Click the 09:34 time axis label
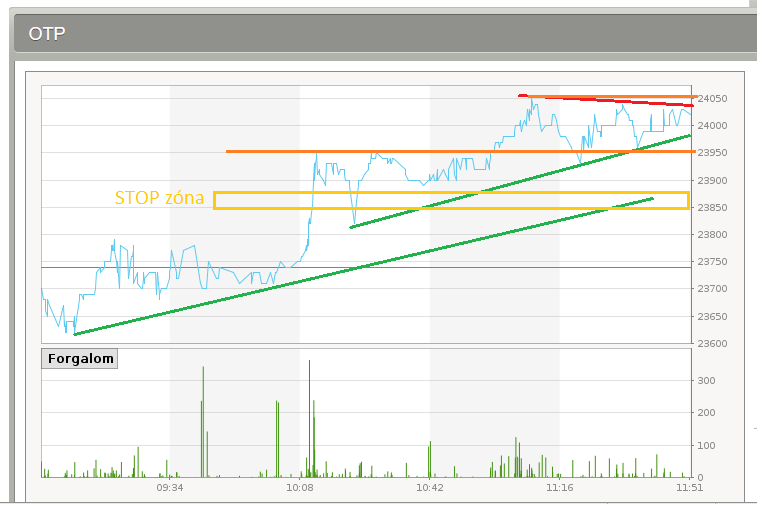 [170, 488]
